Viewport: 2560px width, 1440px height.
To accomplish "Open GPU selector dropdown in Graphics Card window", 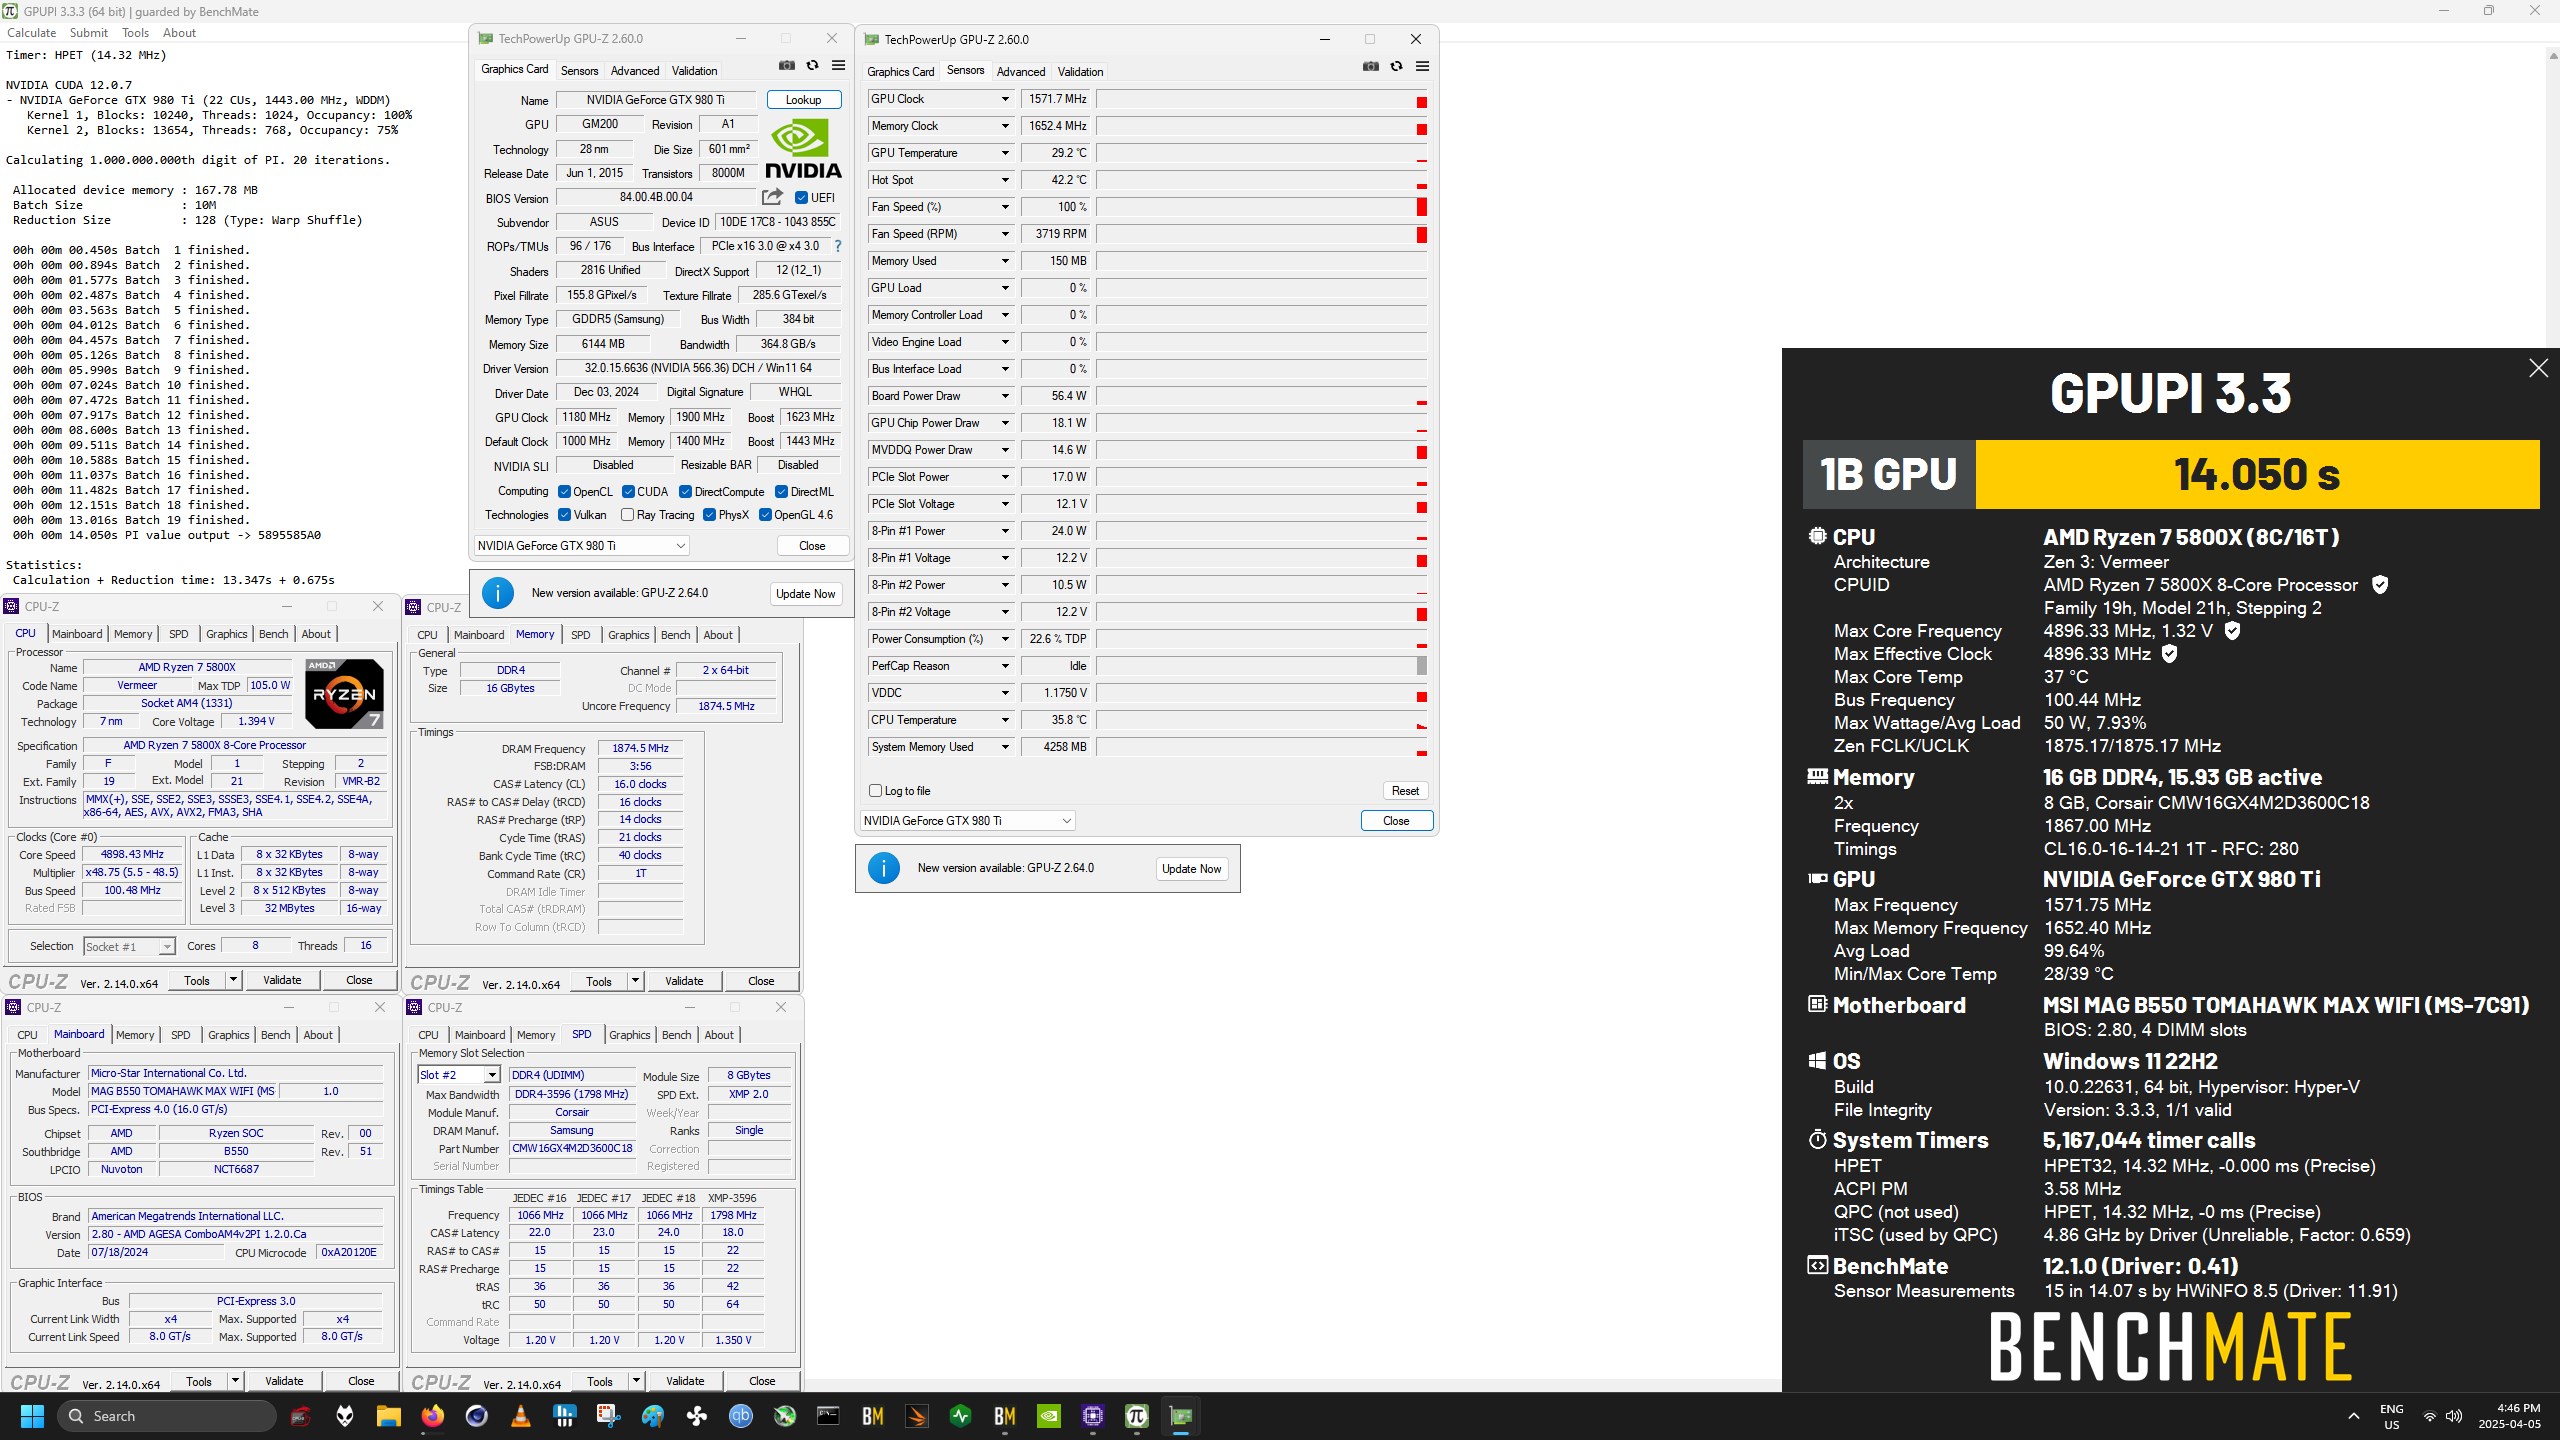I will coord(581,546).
